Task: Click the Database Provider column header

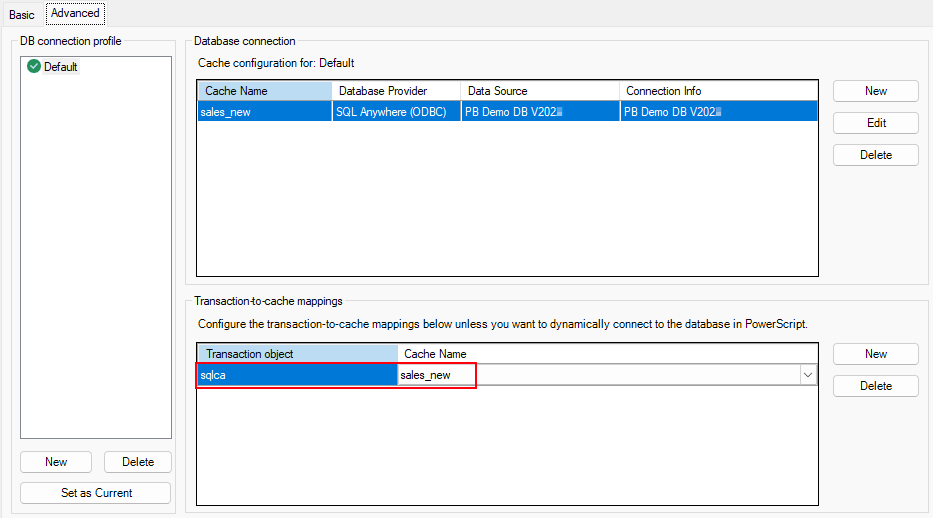Action: pos(395,91)
